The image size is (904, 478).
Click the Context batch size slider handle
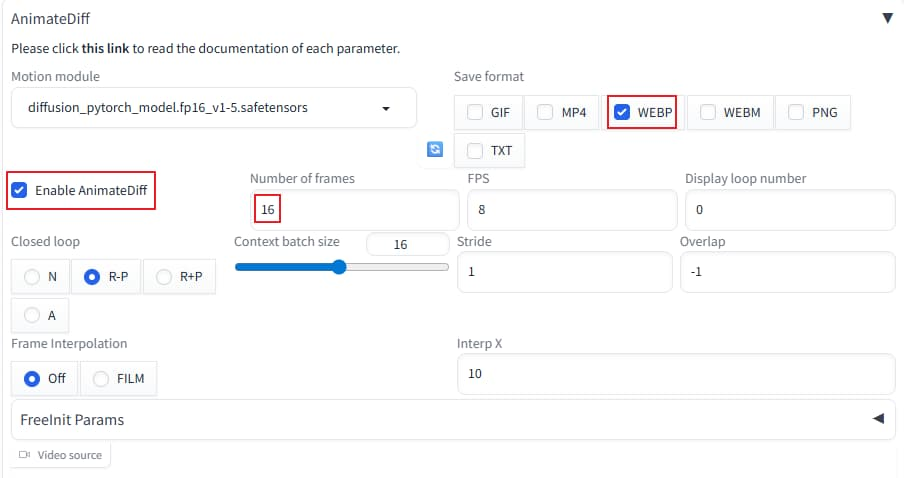[339, 267]
